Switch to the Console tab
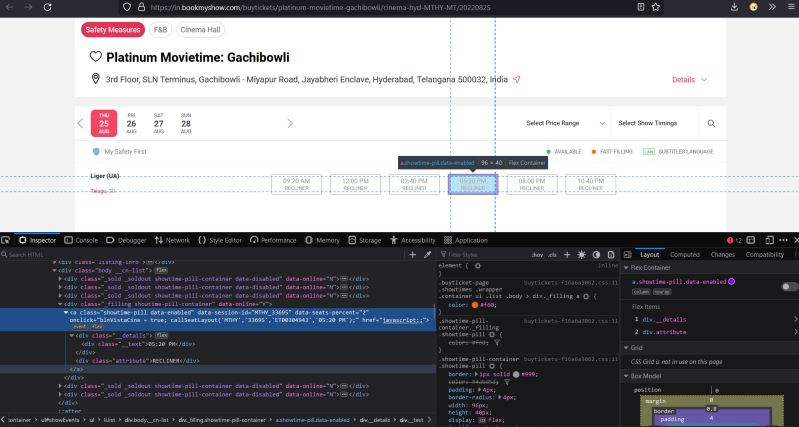 pos(81,240)
